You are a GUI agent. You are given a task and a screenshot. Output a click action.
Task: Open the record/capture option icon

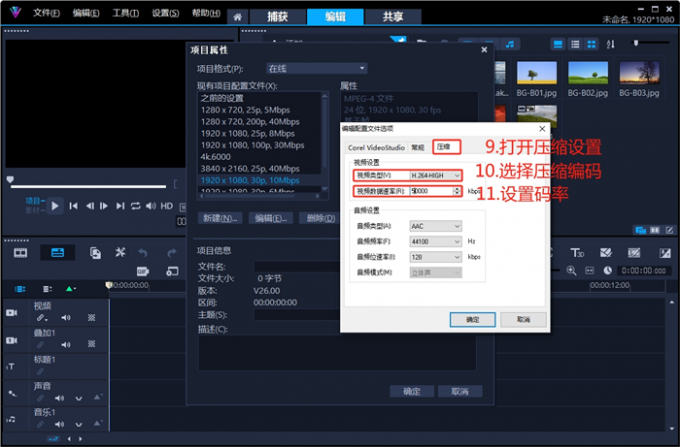point(95,253)
